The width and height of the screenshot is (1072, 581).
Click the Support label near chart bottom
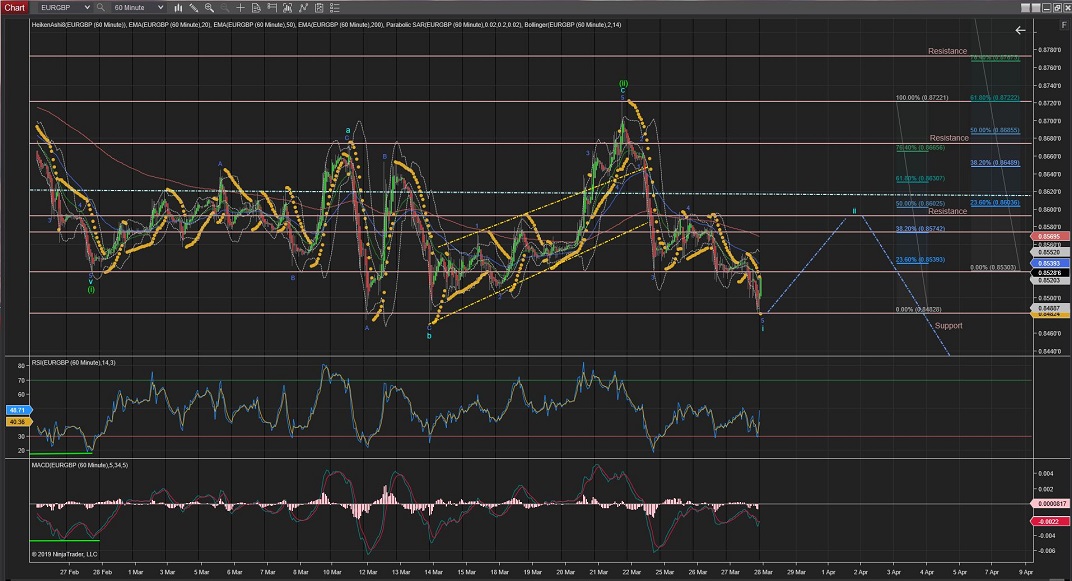[948, 325]
